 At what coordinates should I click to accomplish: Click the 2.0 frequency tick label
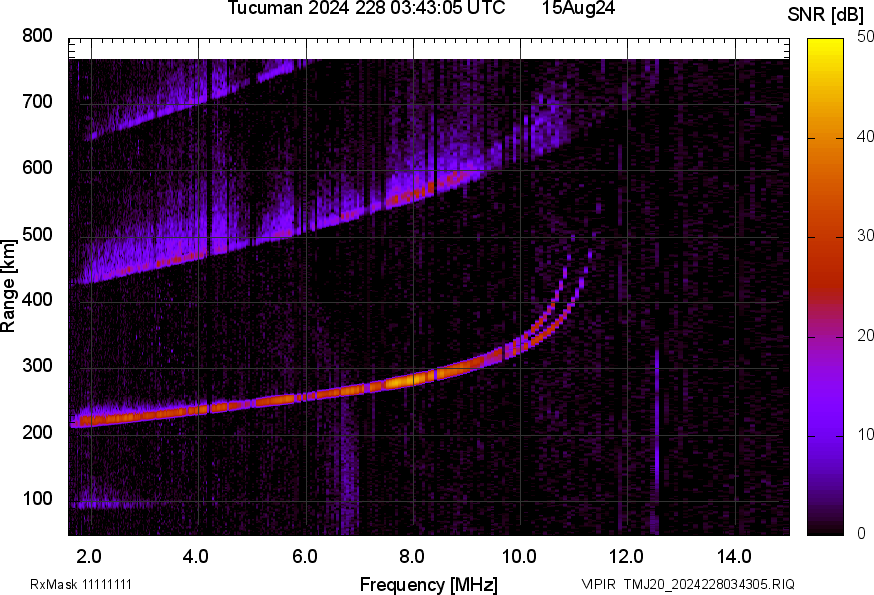(89, 556)
